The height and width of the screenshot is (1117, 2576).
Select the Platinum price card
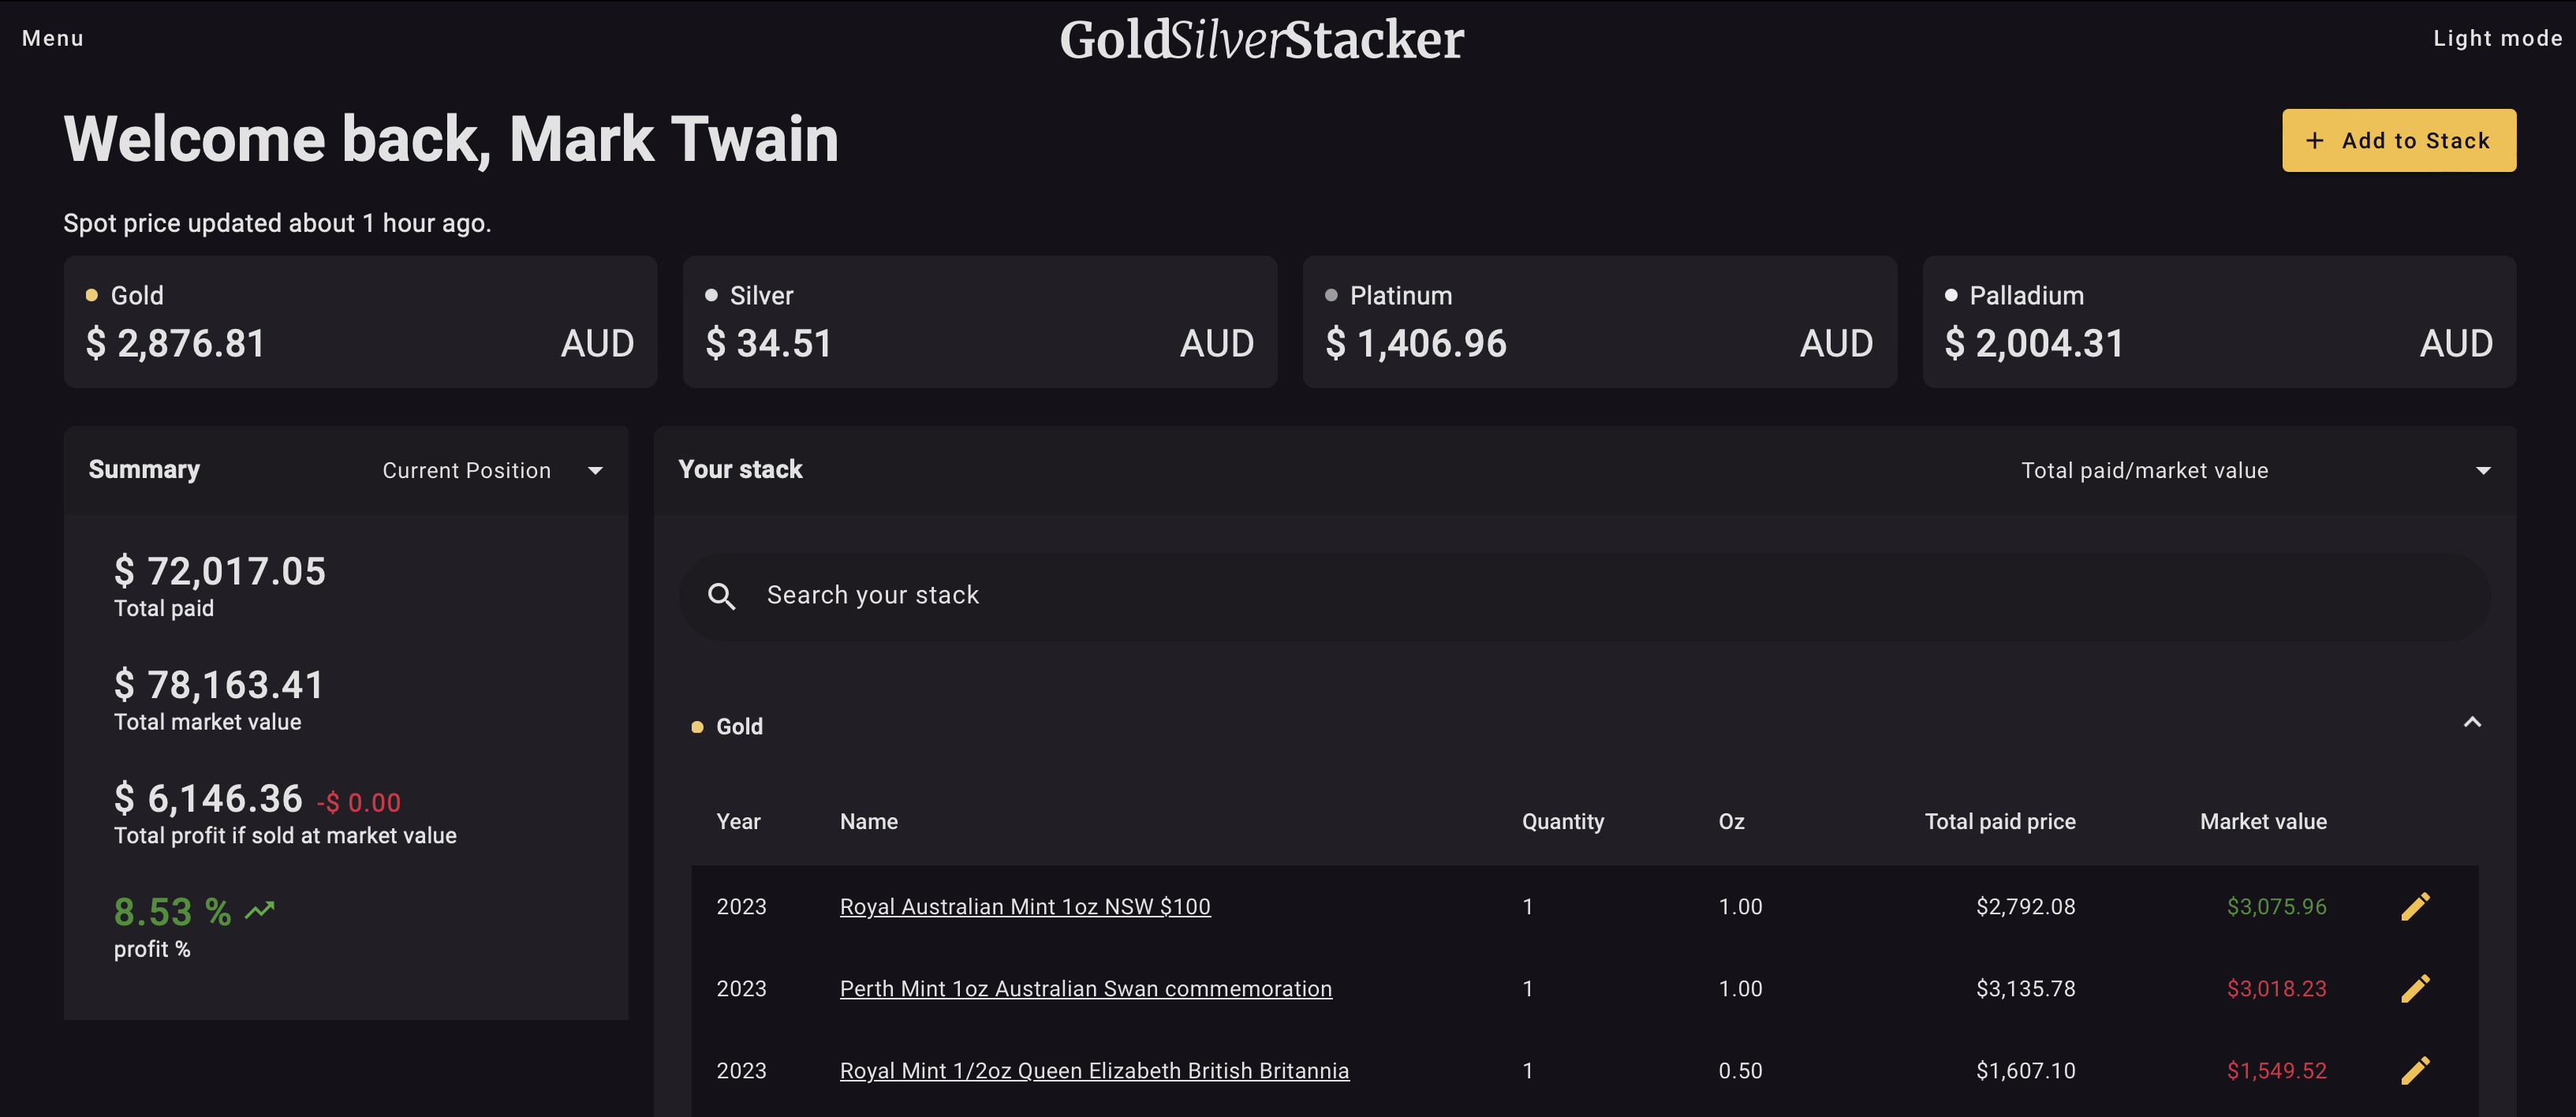(1599, 321)
